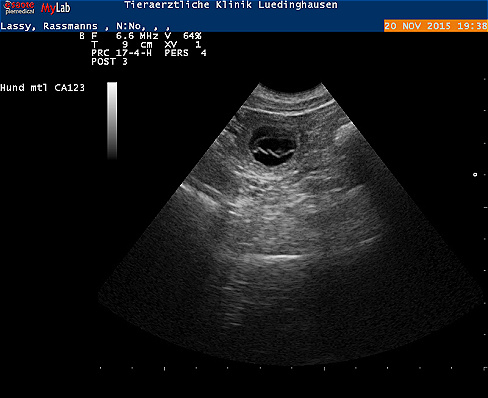Click the dark fluid-filled structure in the scan
This screenshot has height=398, width=488.
273,147
